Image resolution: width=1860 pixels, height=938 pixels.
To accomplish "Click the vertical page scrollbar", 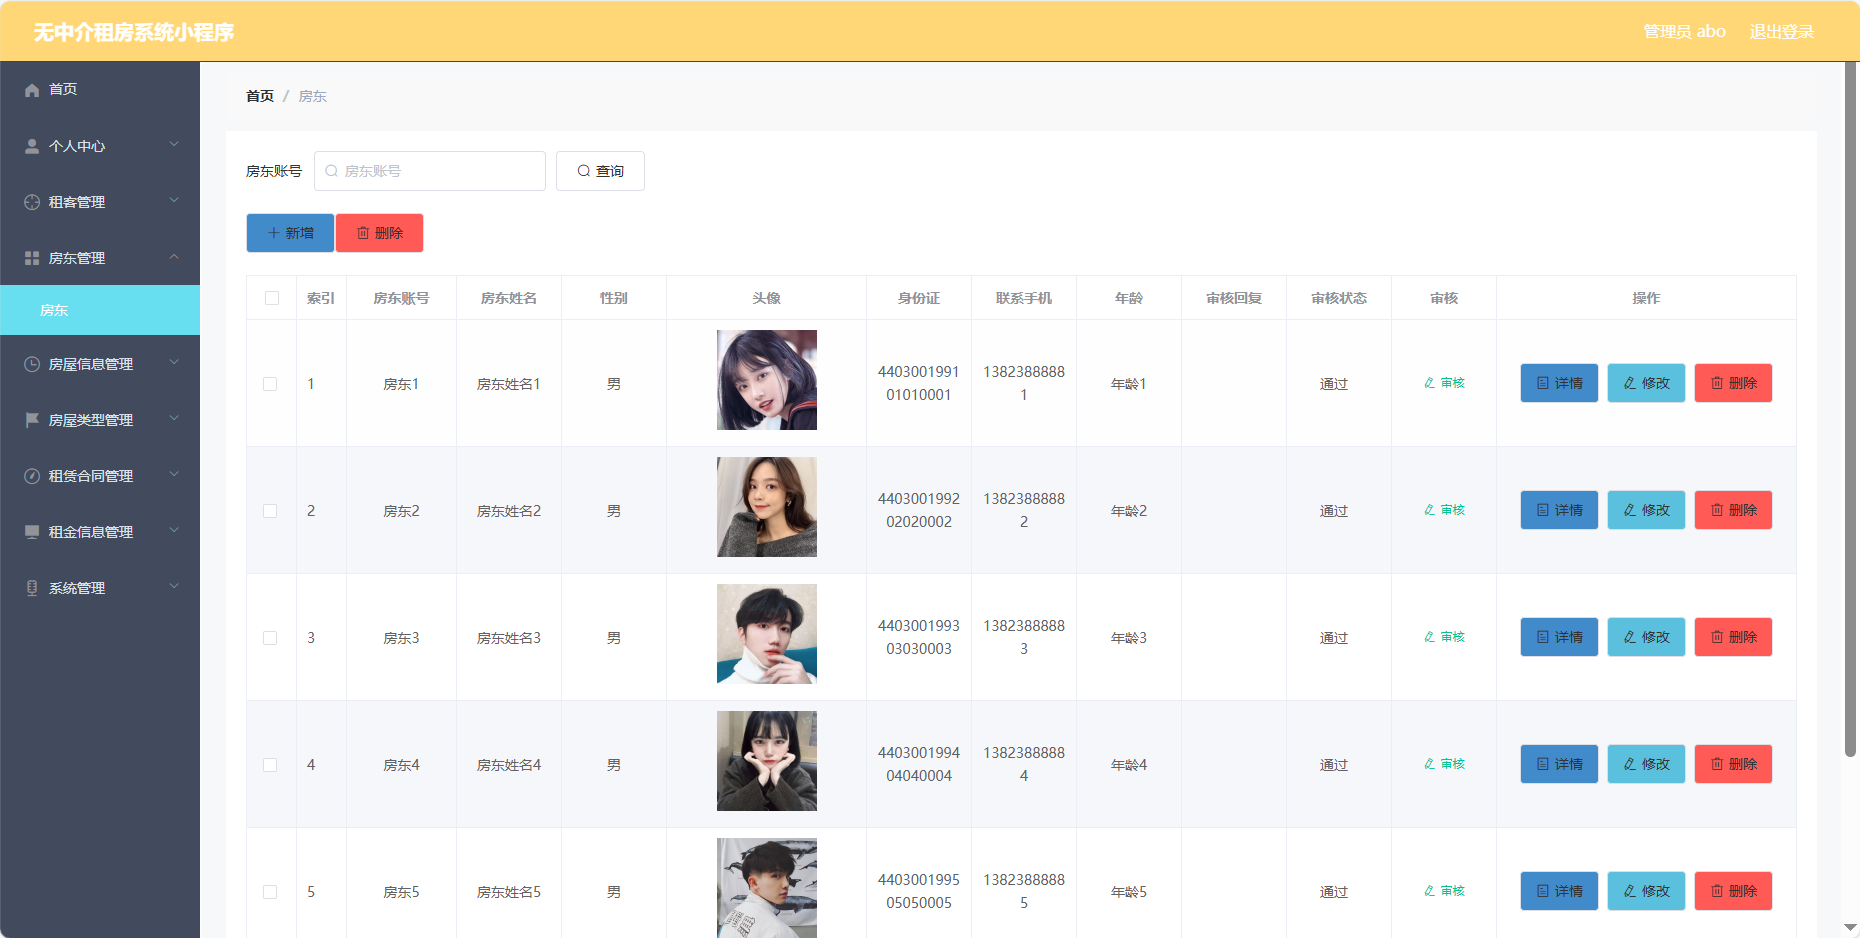I will pos(1851,410).
